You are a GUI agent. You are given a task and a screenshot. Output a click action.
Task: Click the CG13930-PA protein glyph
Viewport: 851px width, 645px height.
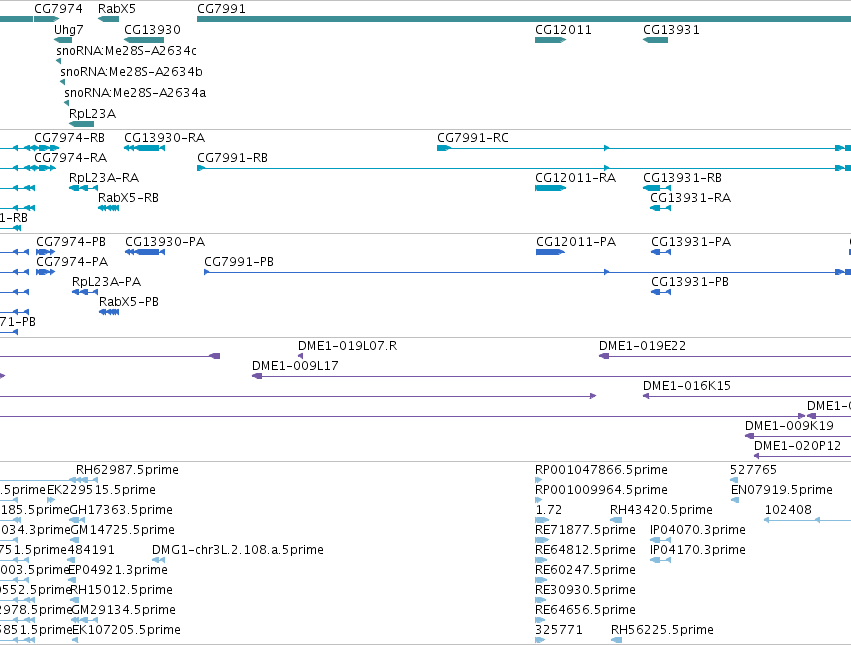(145, 252)
